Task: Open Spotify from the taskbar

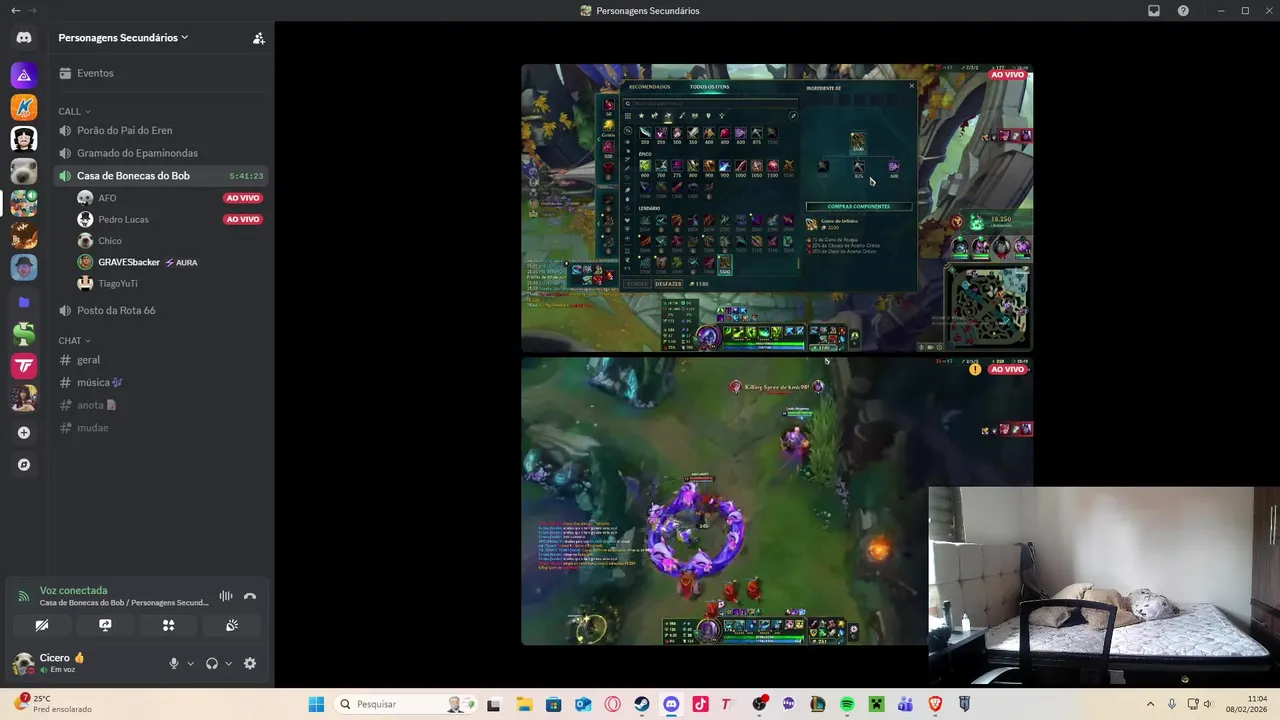Action: (847, 704)
